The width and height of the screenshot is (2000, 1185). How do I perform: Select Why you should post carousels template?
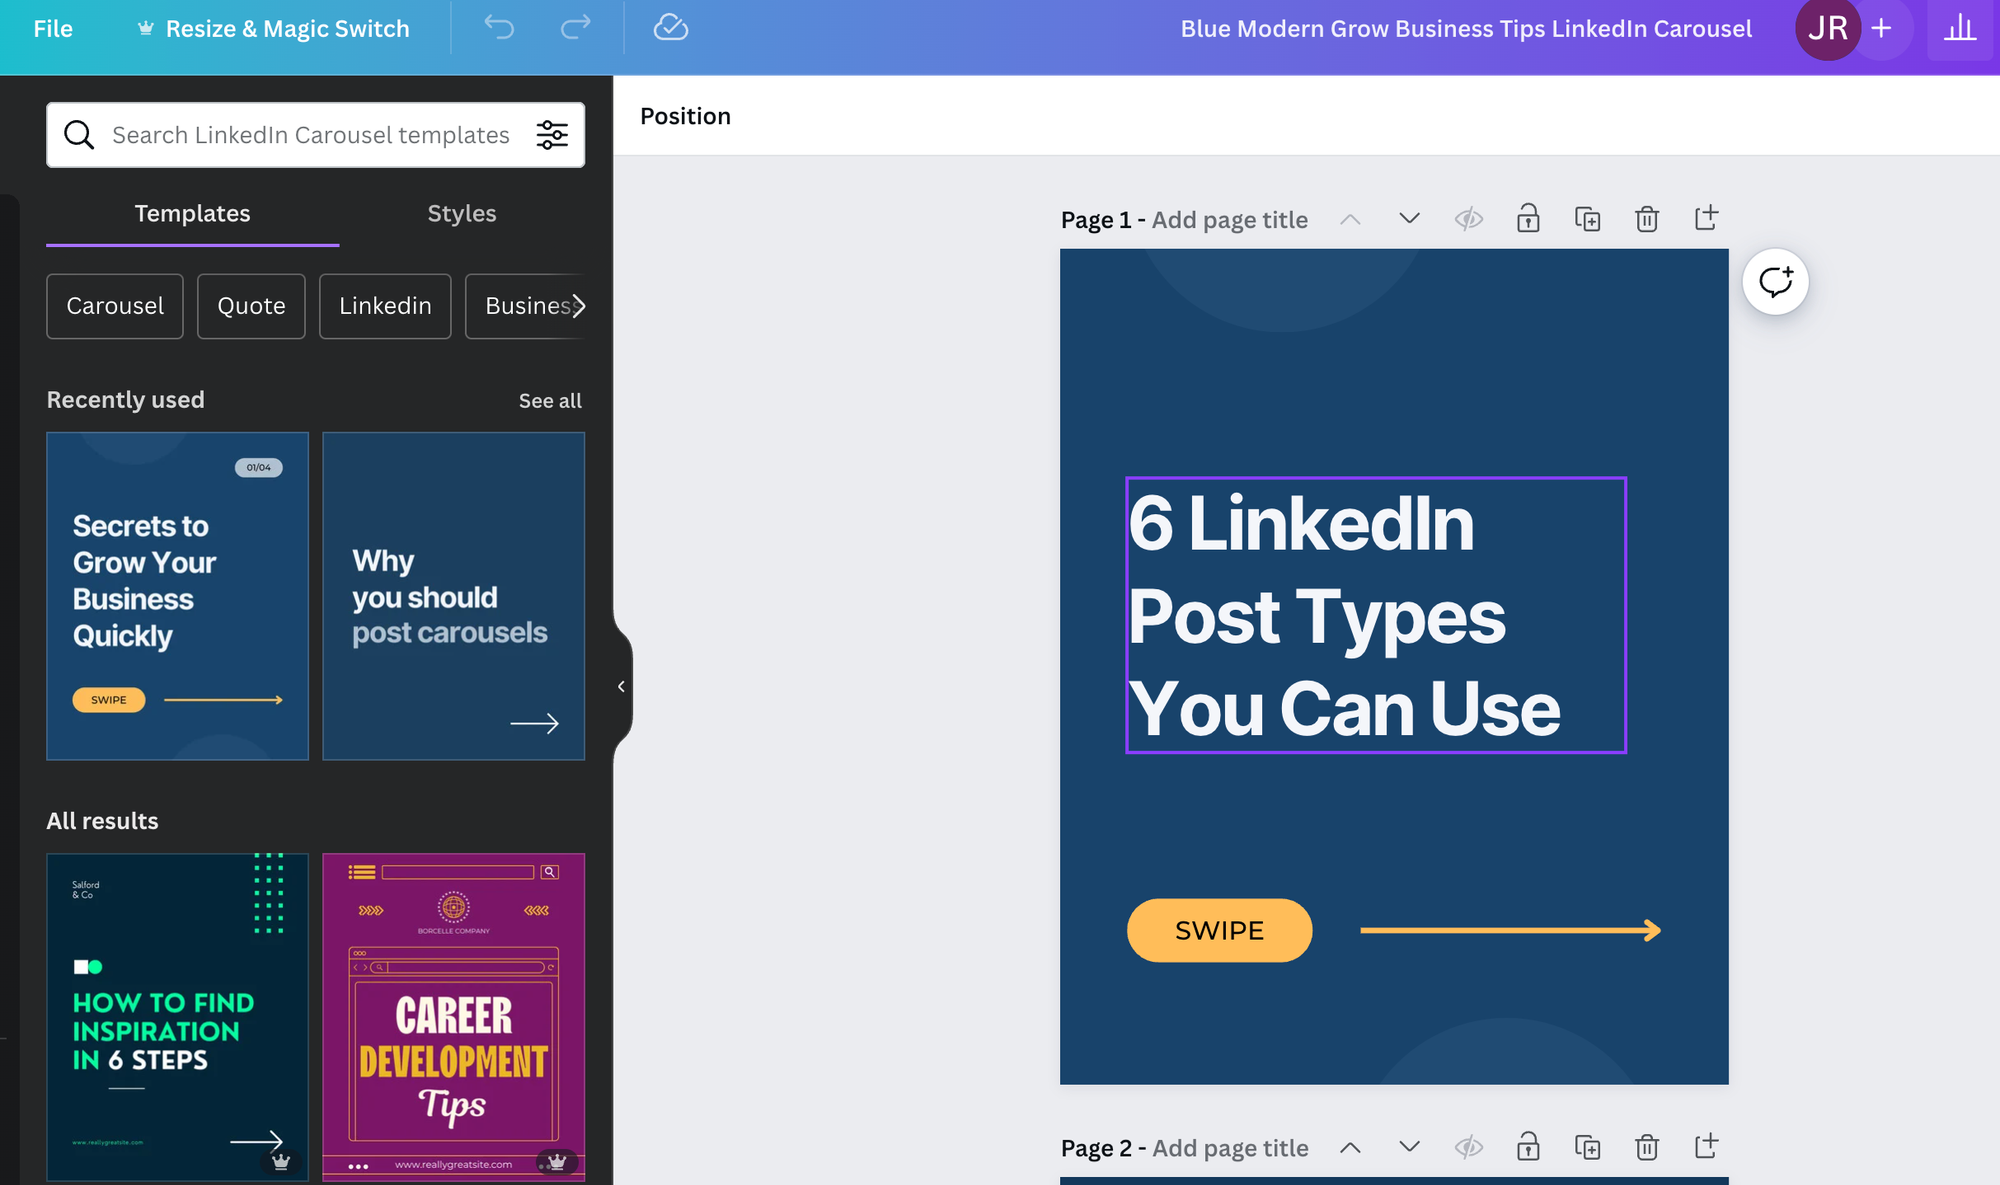[x=454, y=596]
